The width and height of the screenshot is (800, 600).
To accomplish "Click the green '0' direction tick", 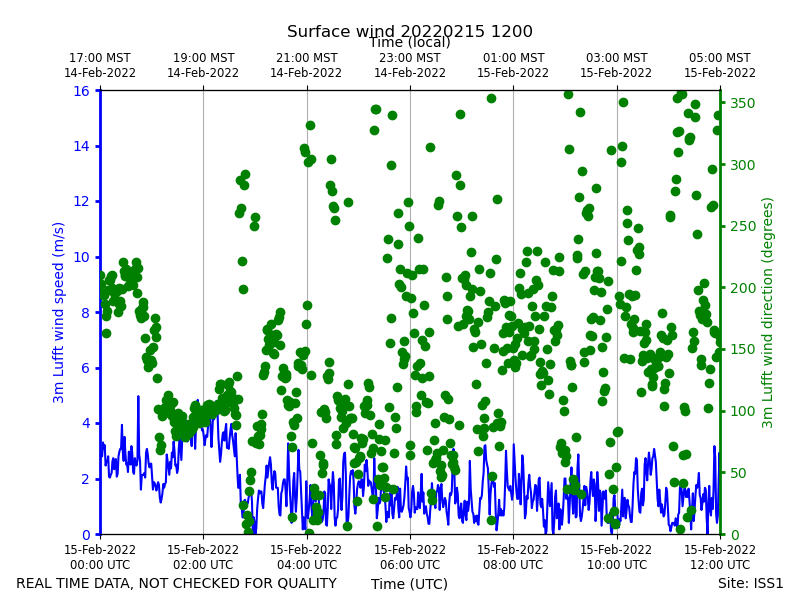I will pyautogui.click(x=735, y=535).
